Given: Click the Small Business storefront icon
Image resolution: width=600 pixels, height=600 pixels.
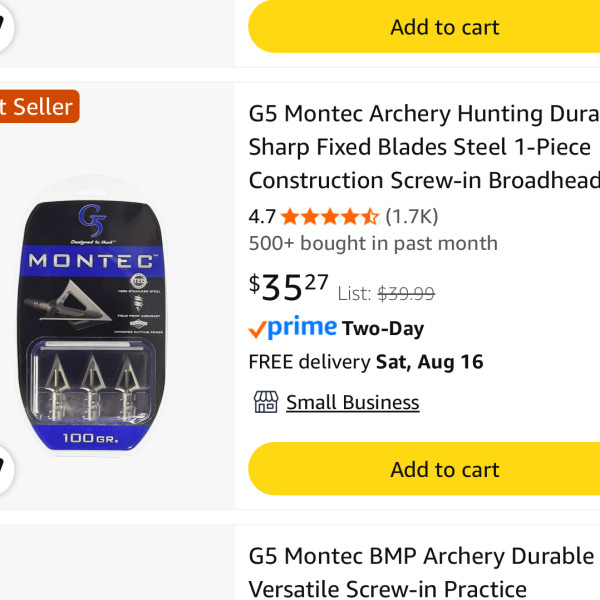Looking at the screenshot, I should 266,402.
